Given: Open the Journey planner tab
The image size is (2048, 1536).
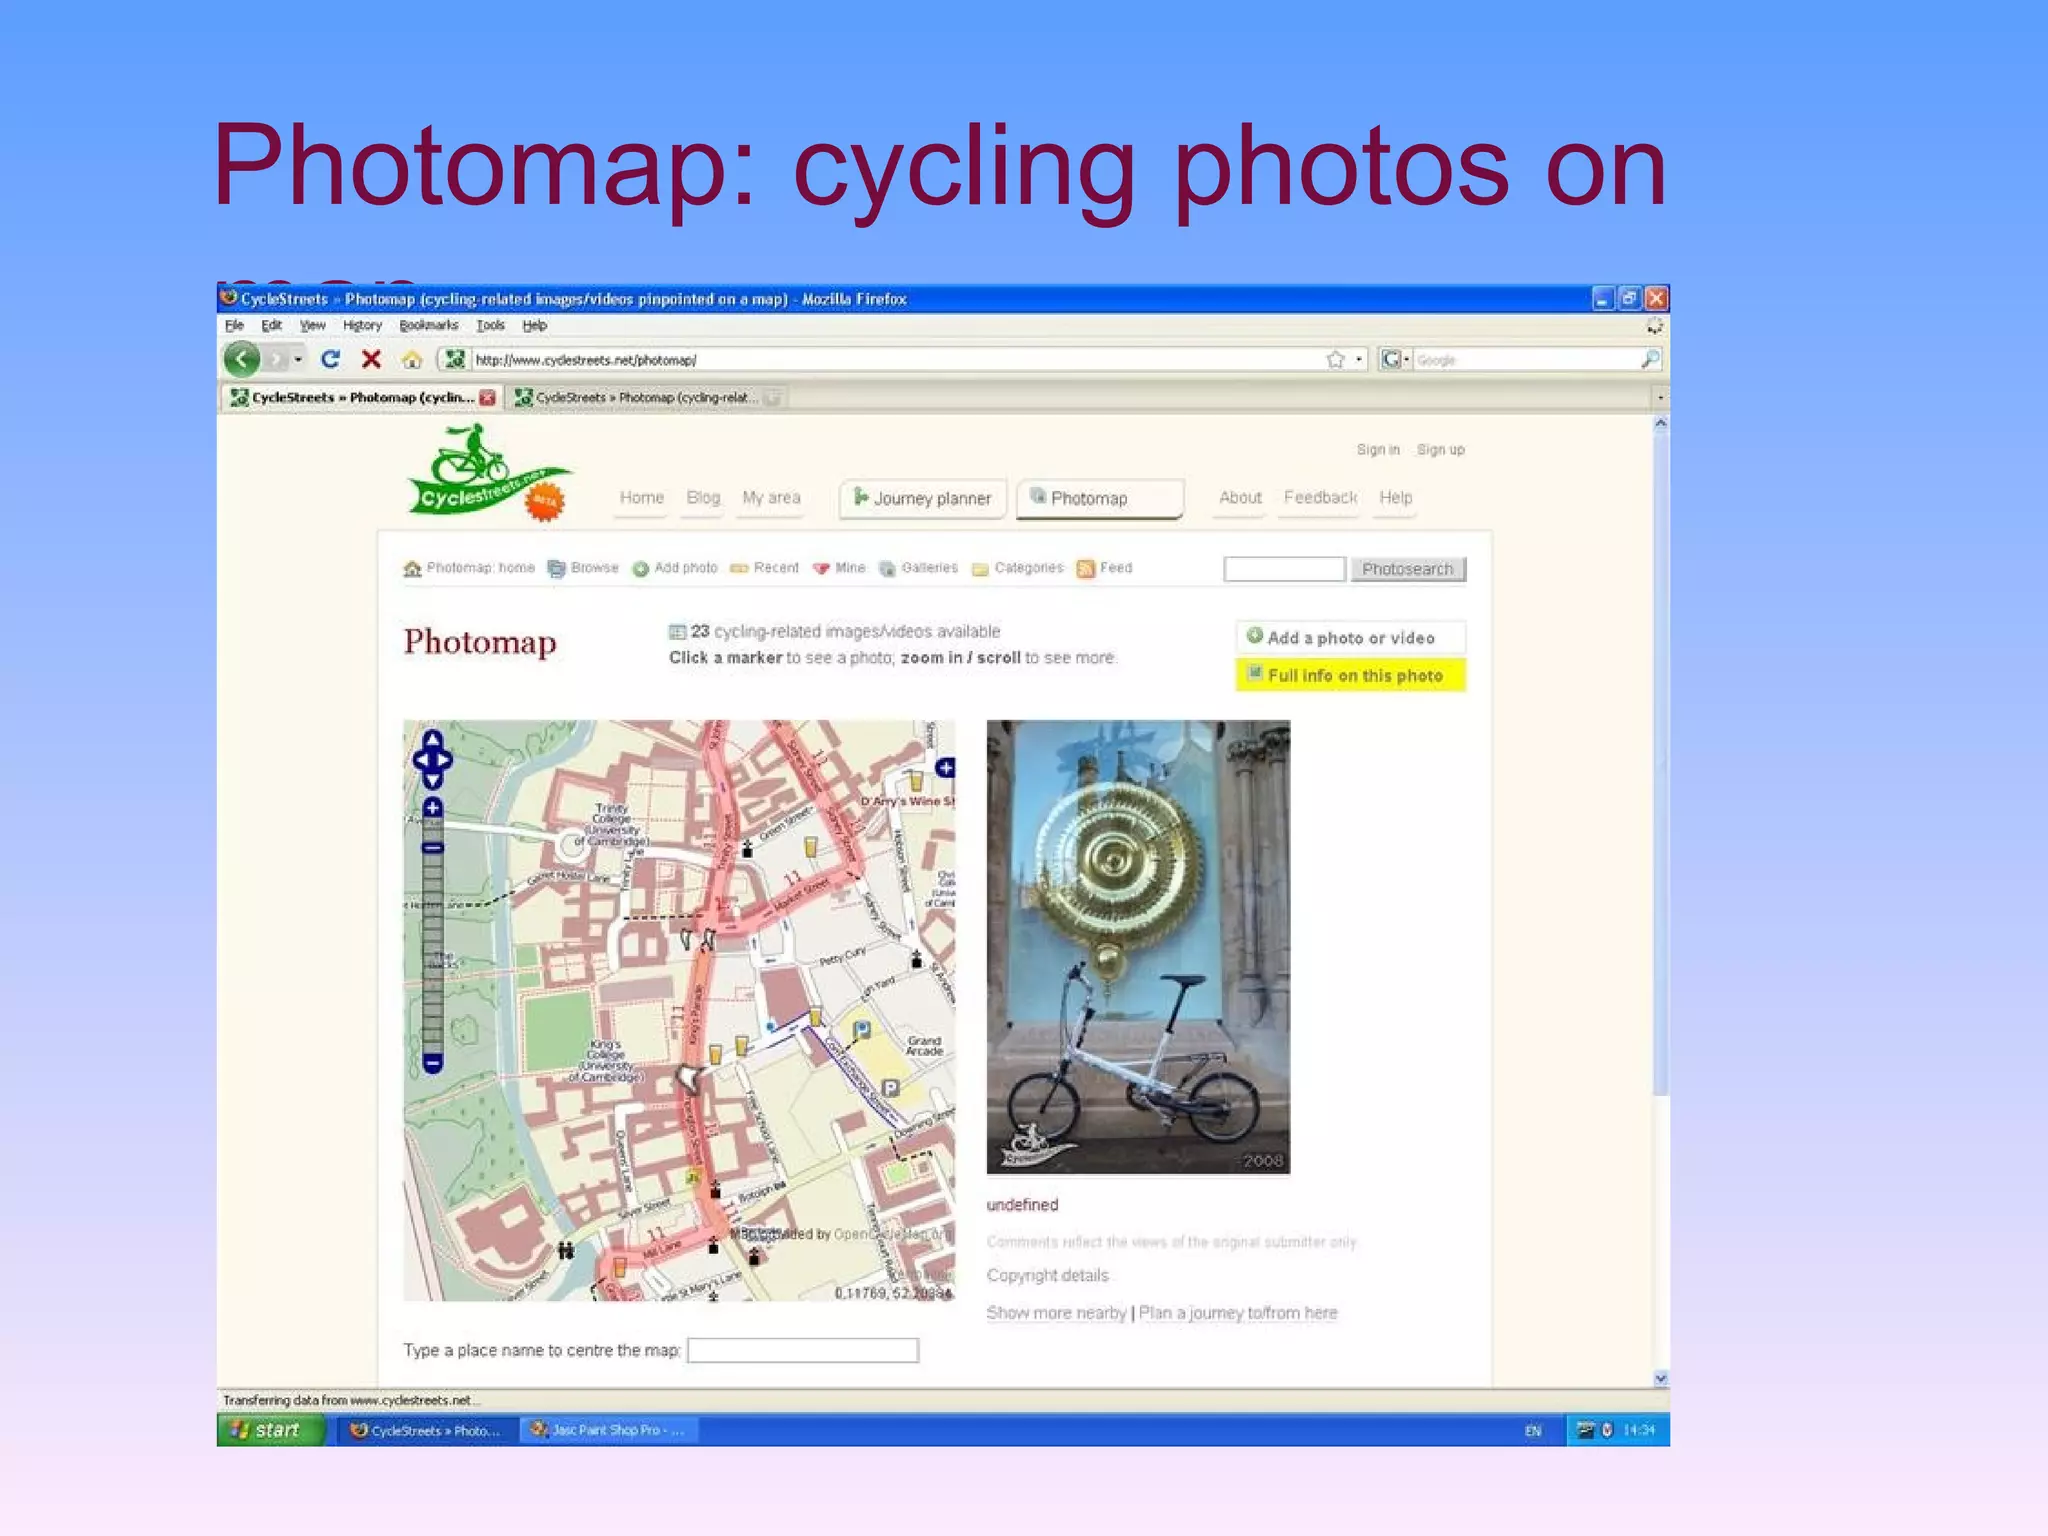Looking at the screenshot, I should 923,498.
